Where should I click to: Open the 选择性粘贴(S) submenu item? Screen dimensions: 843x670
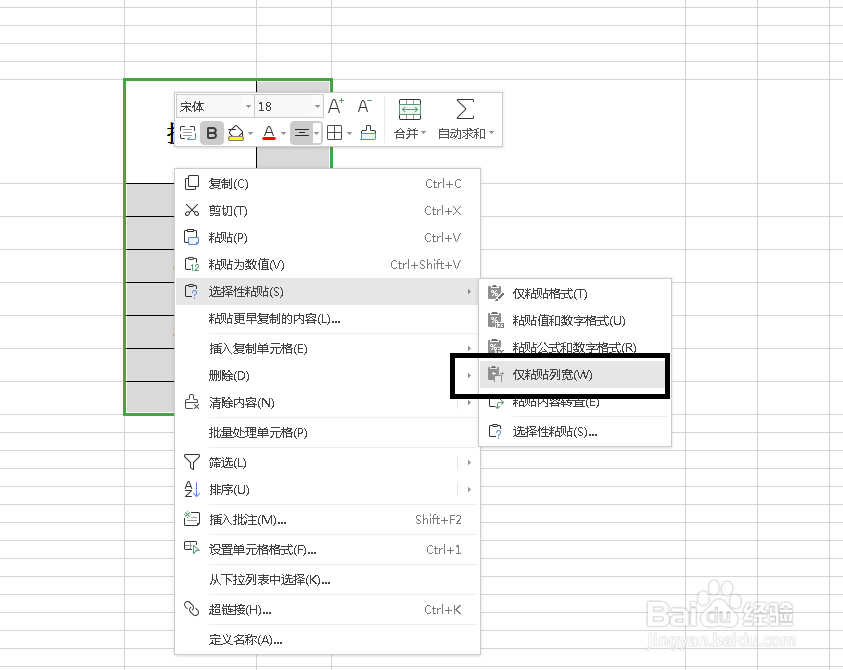click(x=327, y=291)
